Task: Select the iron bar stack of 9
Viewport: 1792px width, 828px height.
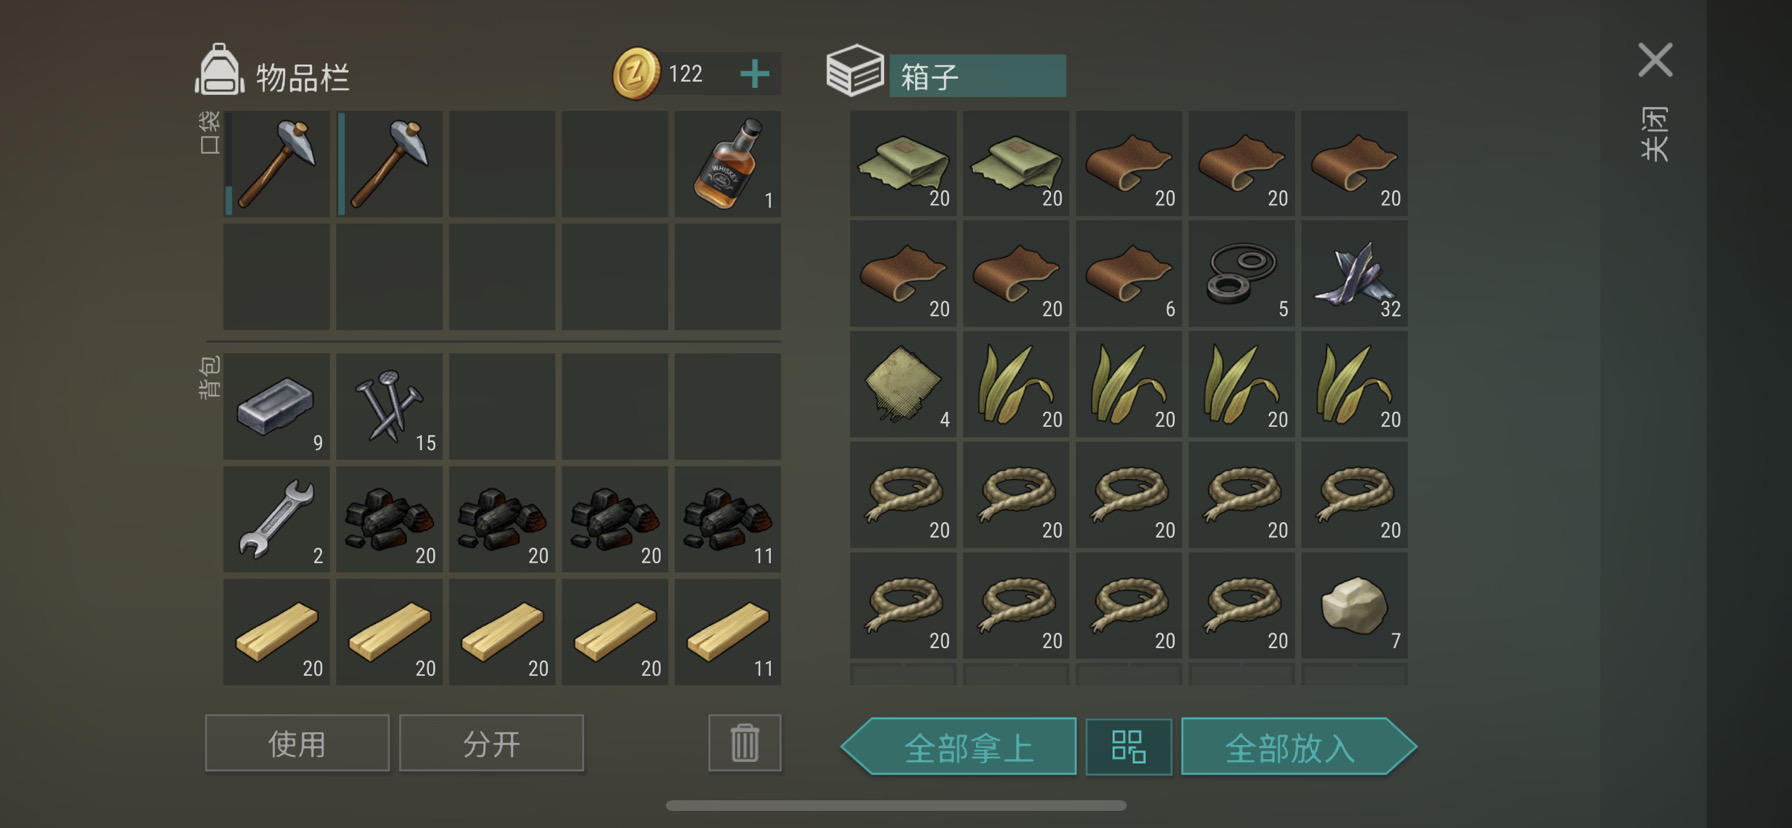Action: coord(276,406)
